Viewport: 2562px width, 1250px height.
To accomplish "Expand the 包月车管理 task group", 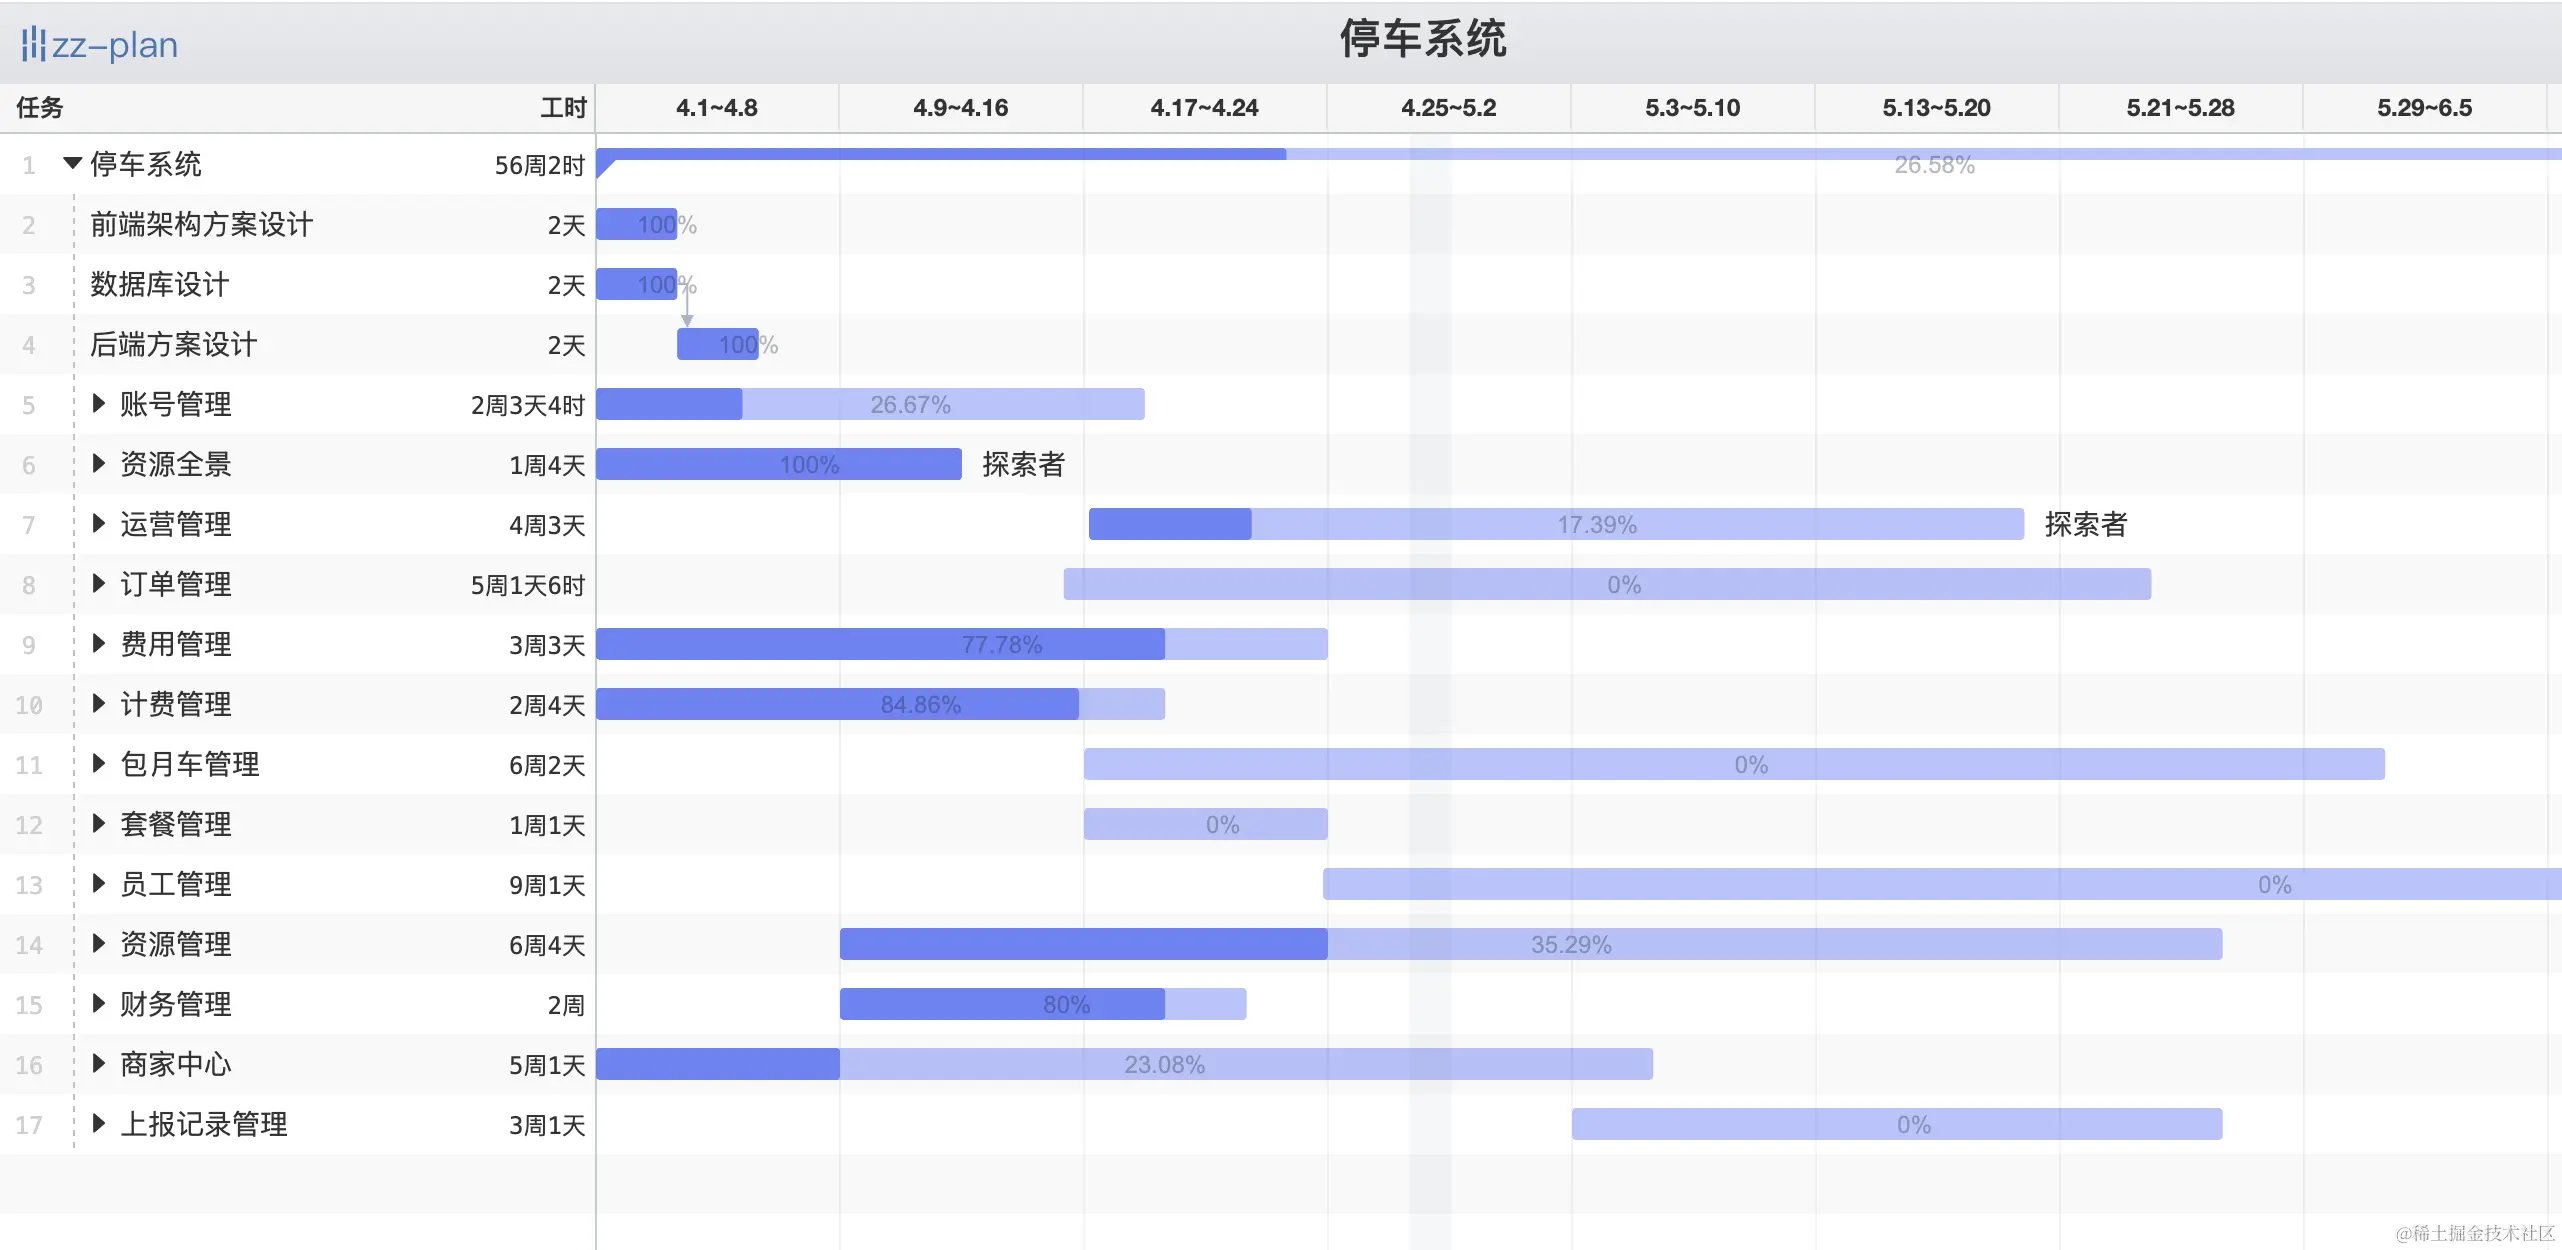I will (x=98, y=763).
